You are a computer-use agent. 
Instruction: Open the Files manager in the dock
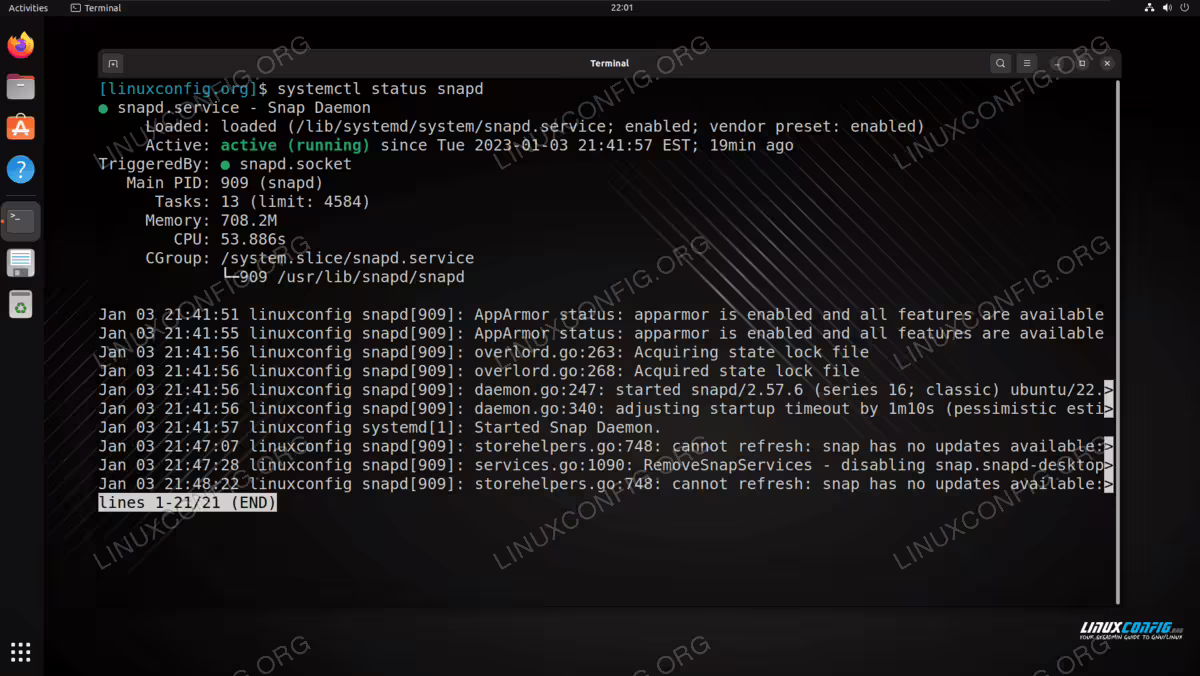pyautogui.click(x=21, y=87)
